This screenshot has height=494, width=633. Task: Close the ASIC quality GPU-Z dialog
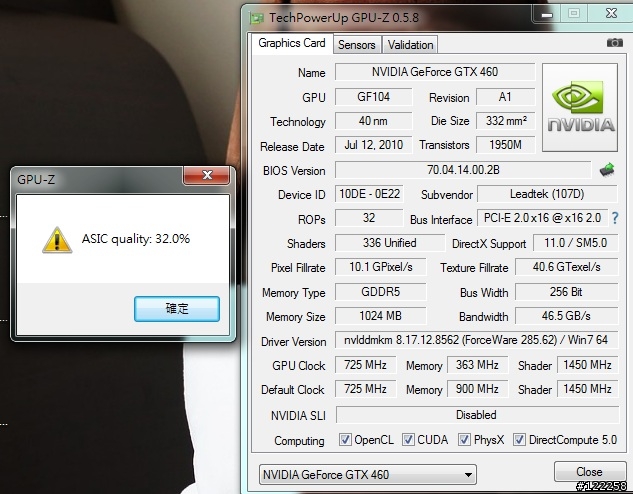click(207, 175)
